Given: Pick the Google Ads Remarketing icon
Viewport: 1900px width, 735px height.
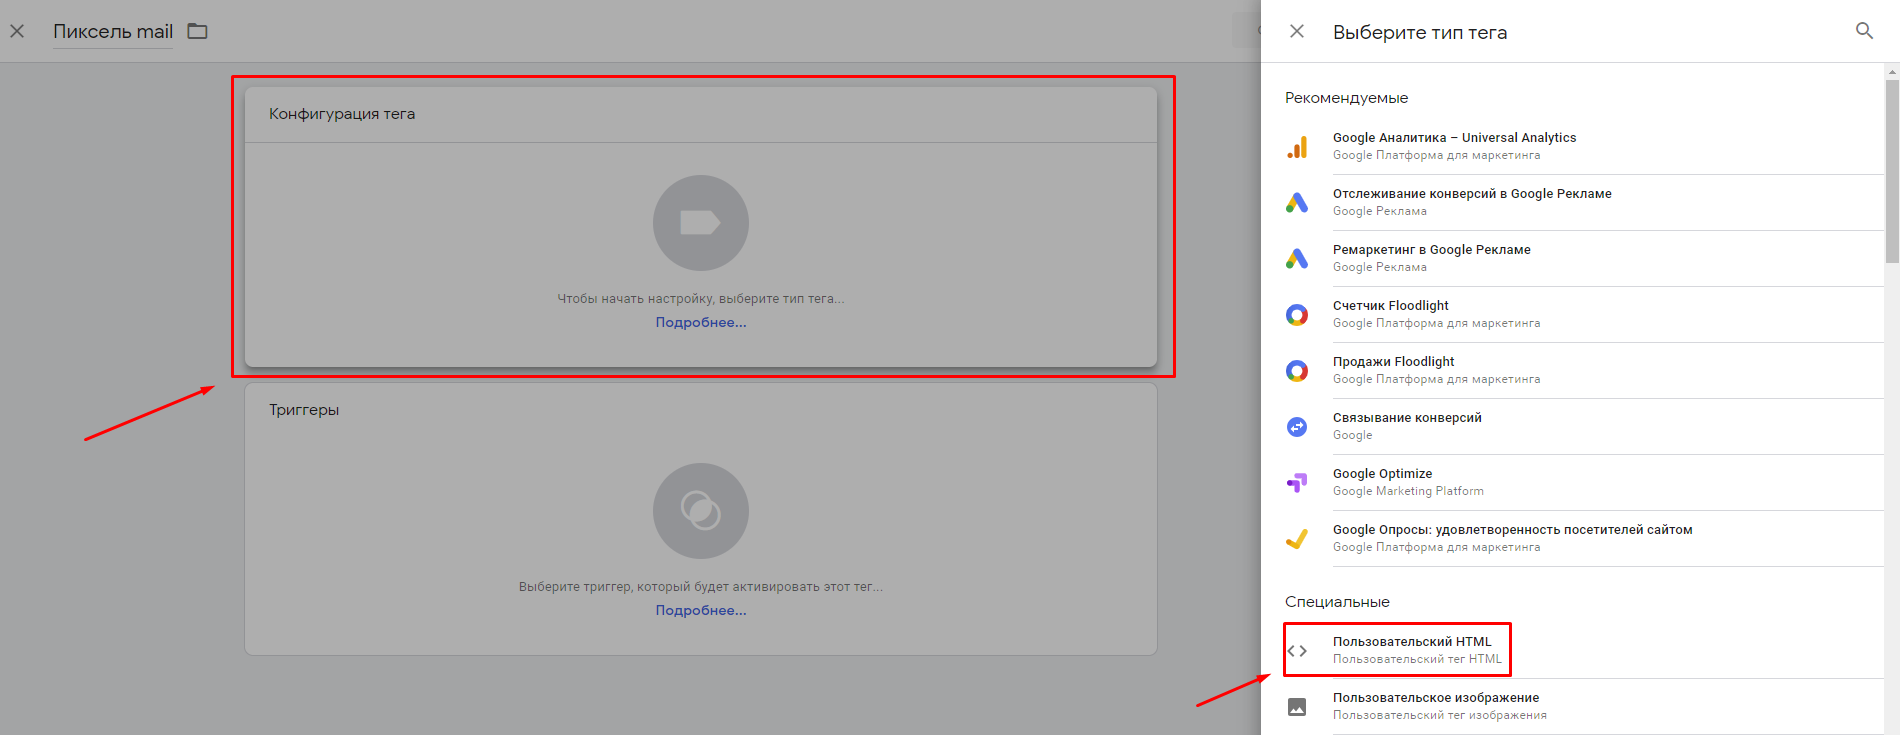Looking at the screenshot, I should (1297, 259).
